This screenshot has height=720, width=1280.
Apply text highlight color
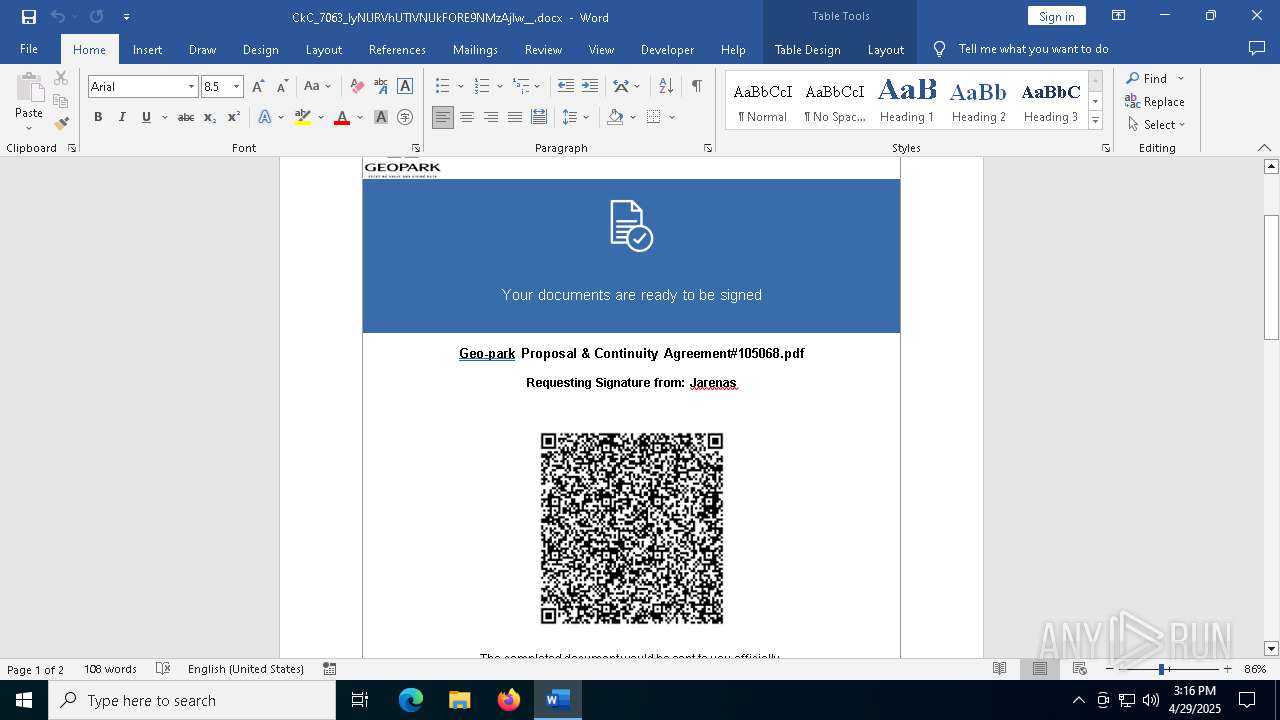(x=303, y=117)
